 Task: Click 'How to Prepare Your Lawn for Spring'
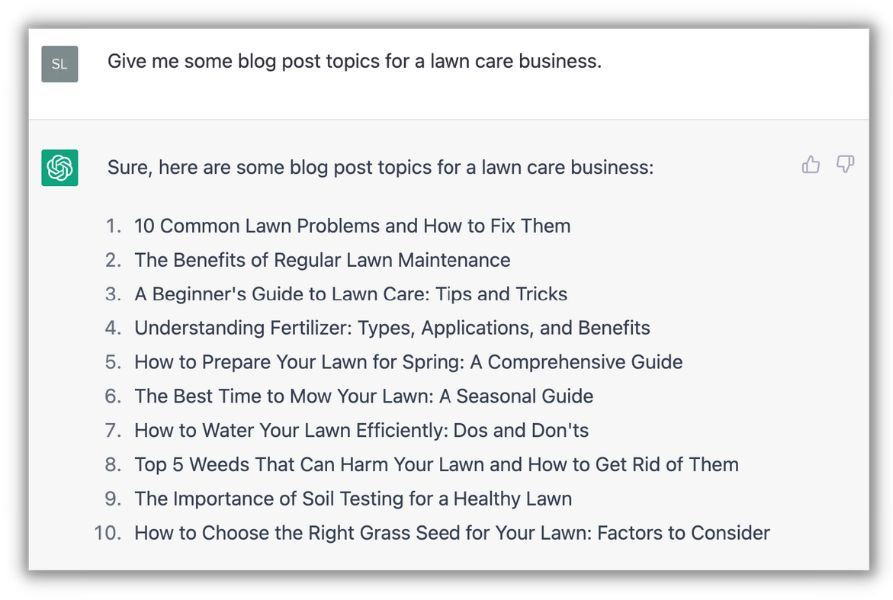(x=408, y=362)
